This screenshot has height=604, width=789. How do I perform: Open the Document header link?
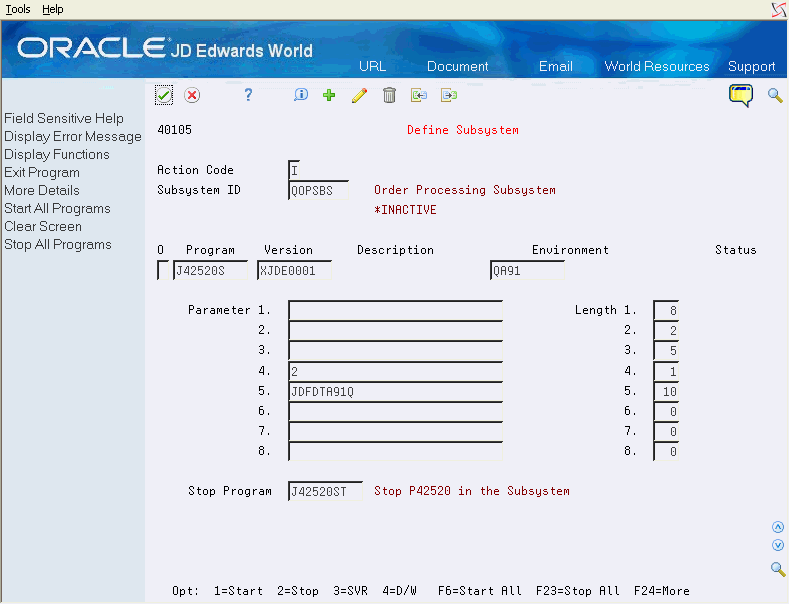(x=457, y=66)
